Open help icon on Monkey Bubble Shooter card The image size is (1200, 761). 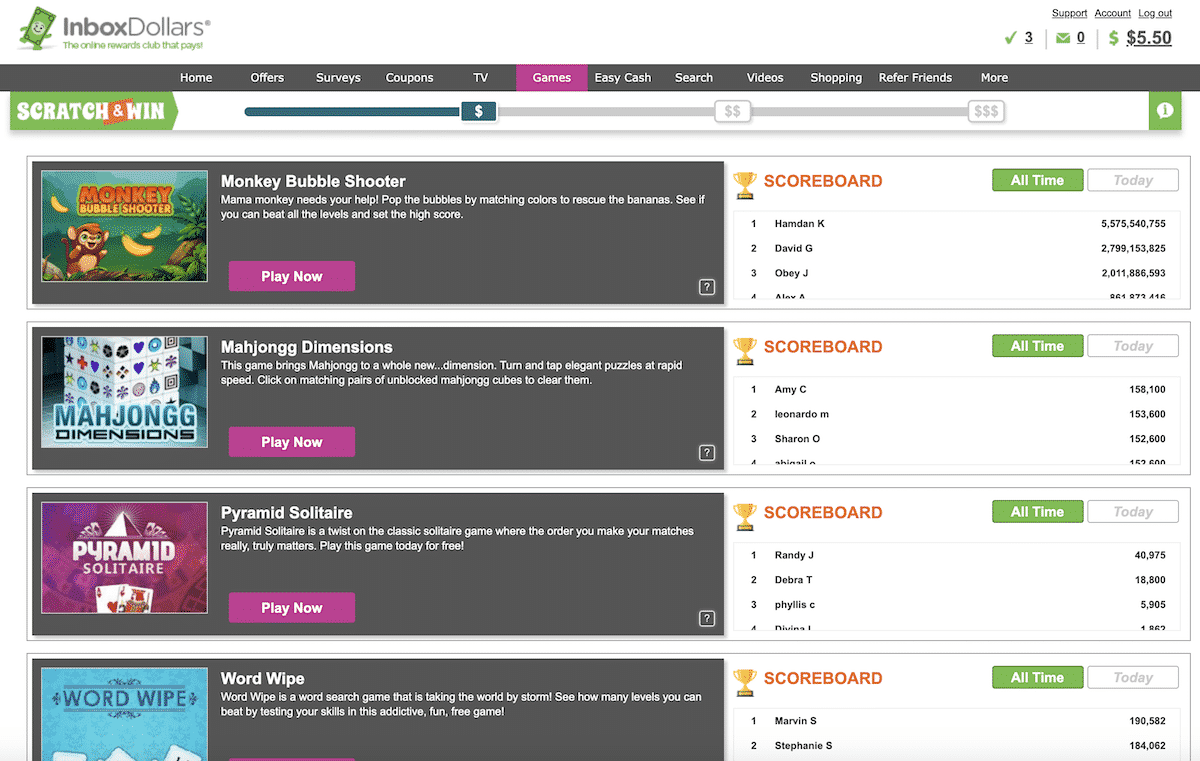click(x=707, y=287)
